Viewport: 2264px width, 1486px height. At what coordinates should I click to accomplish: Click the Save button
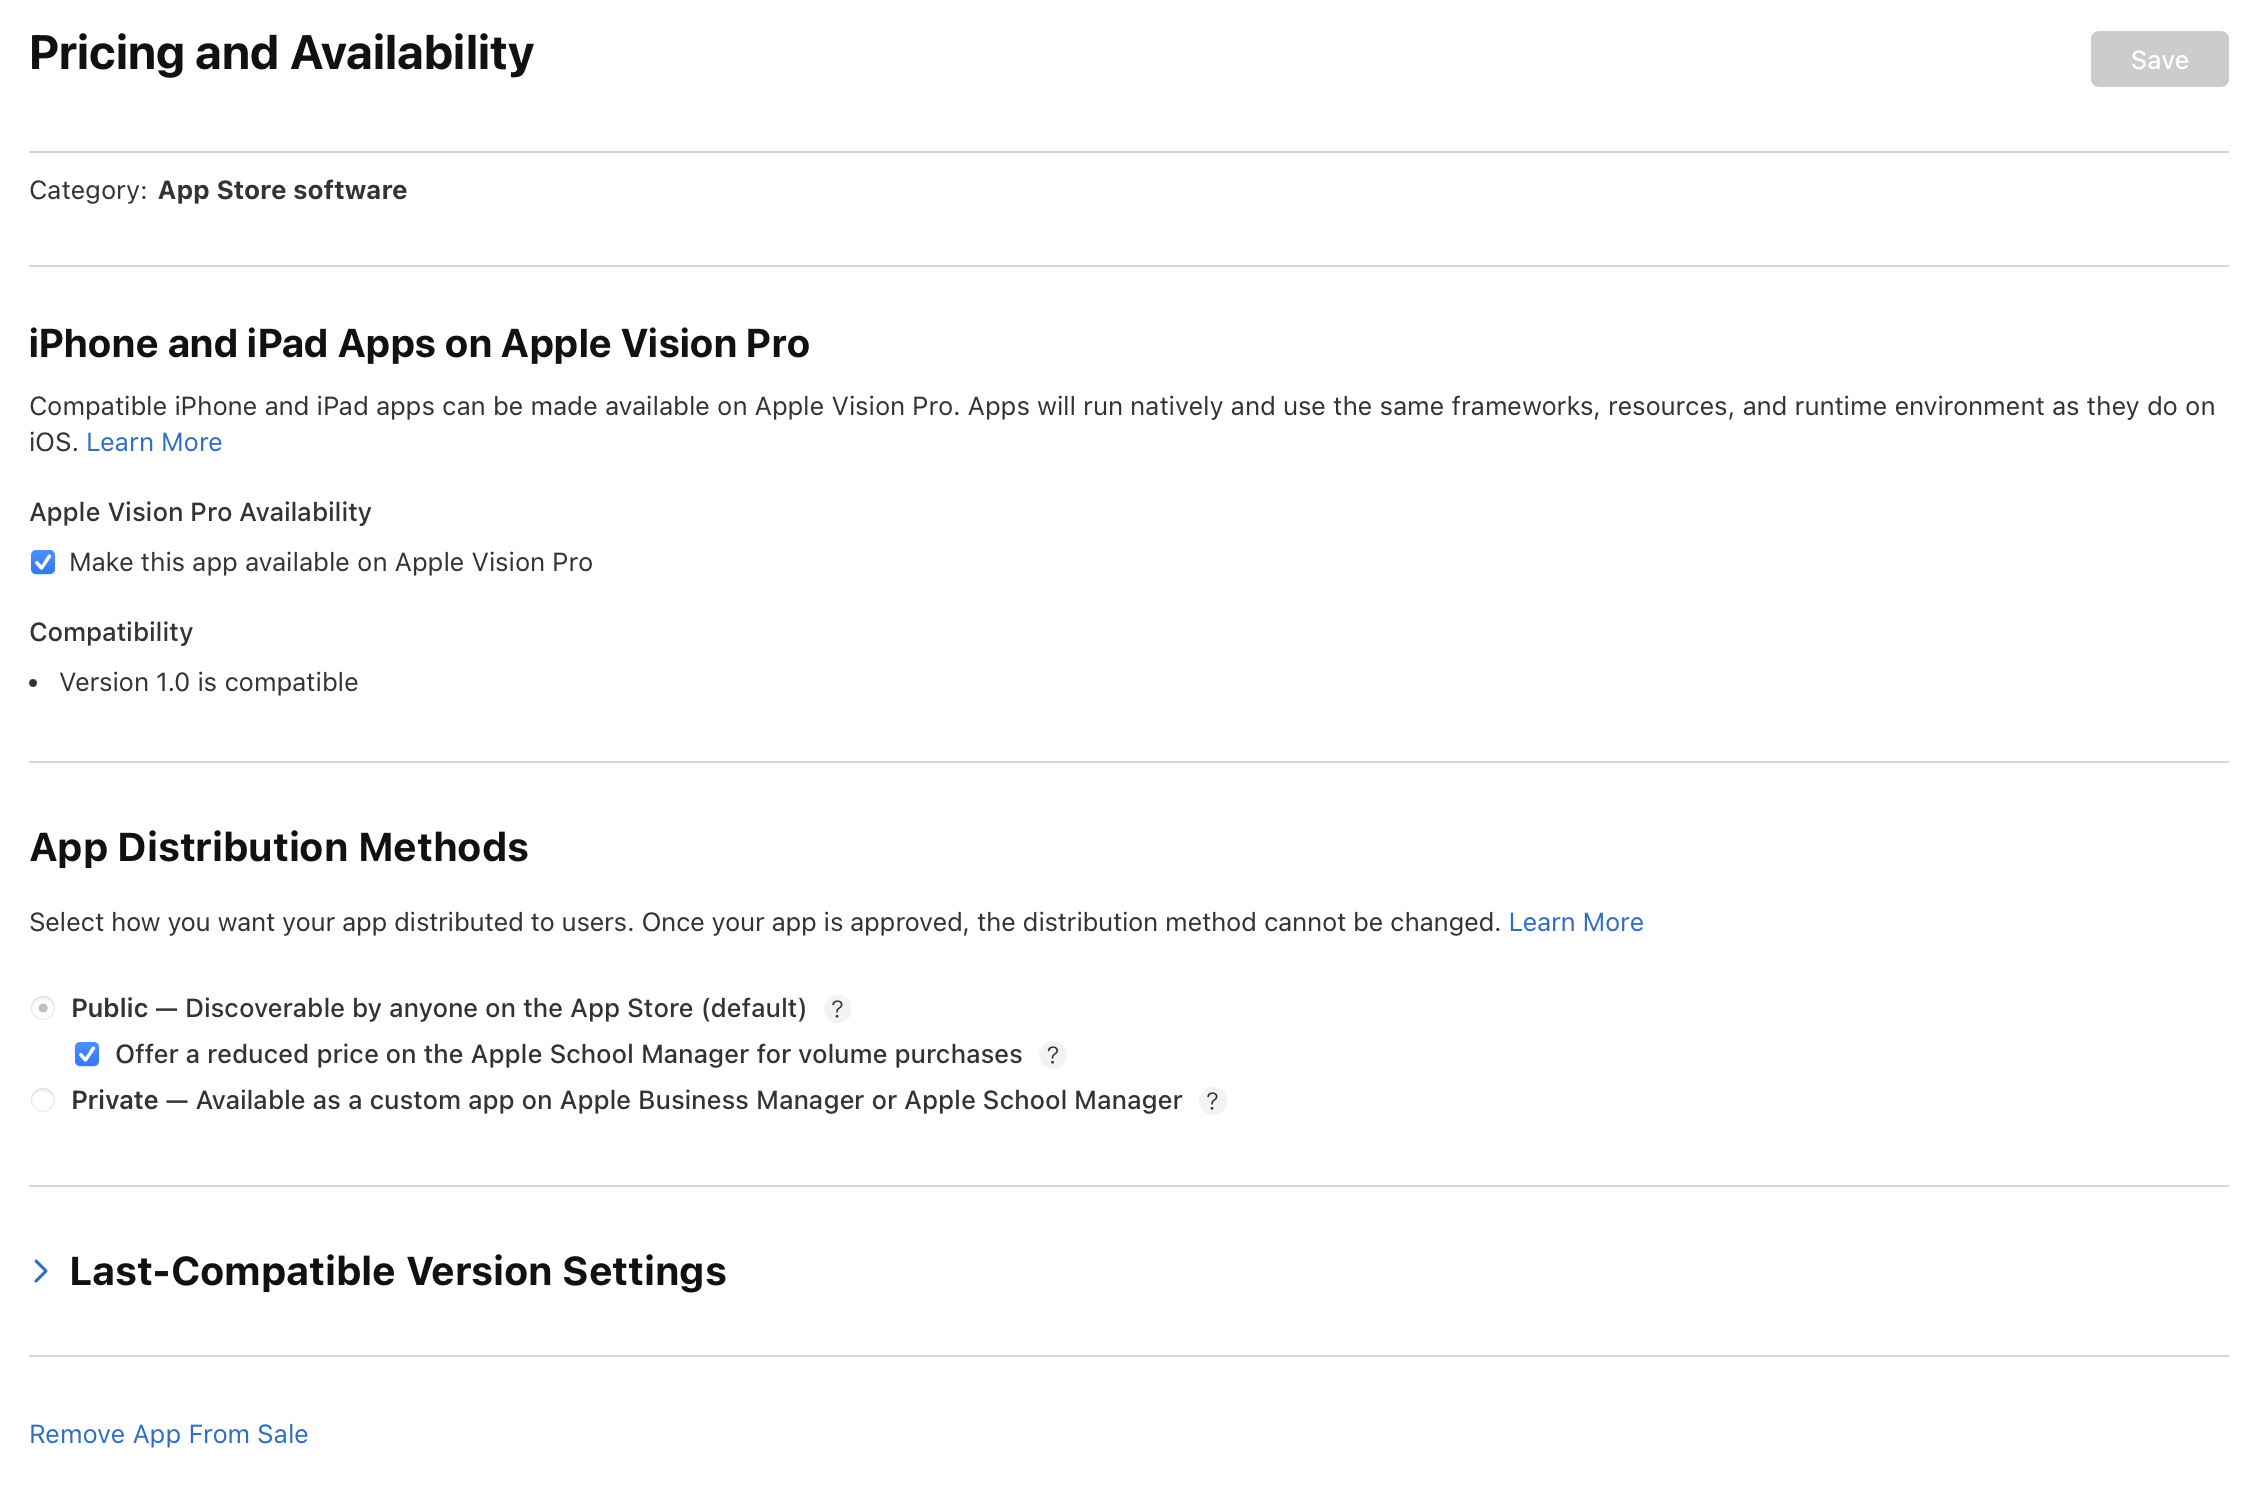[2159, 59]
